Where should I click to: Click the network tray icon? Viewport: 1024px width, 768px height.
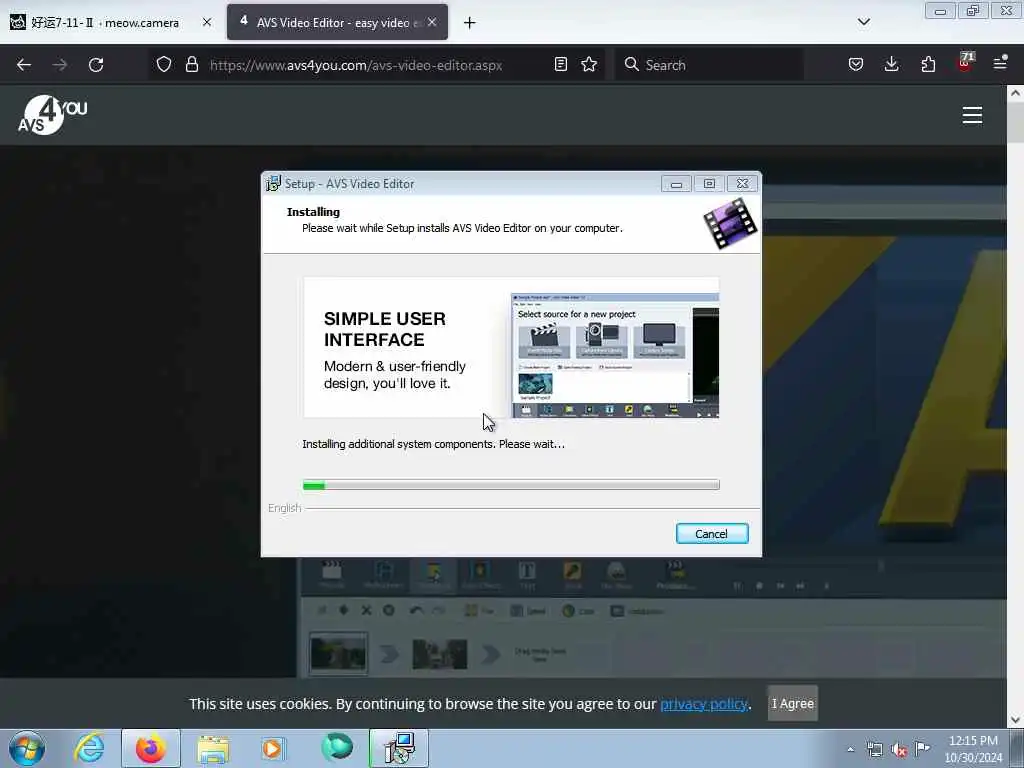pyautogui.click(x=874, y=750)
